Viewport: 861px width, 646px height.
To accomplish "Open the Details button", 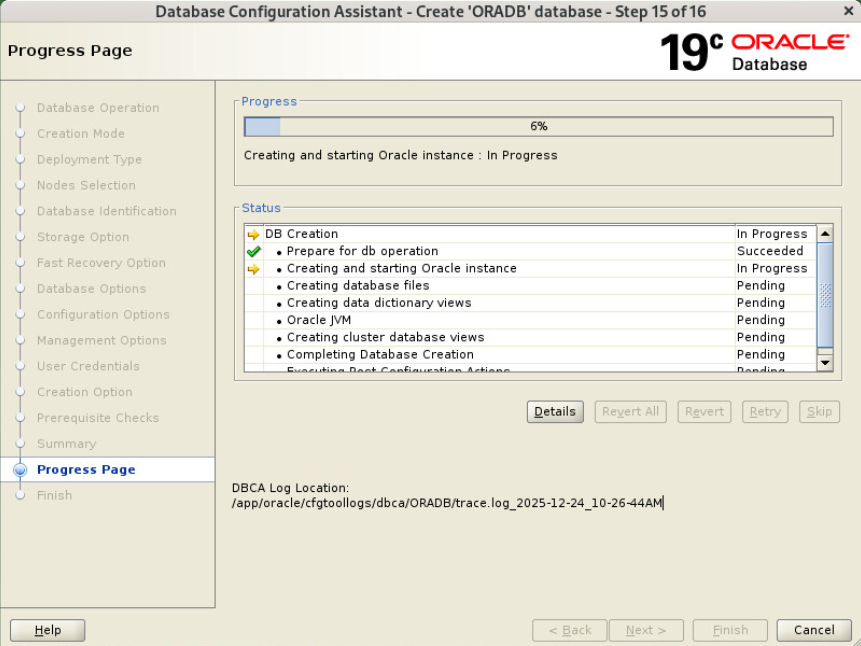I will tap(555, 411).
